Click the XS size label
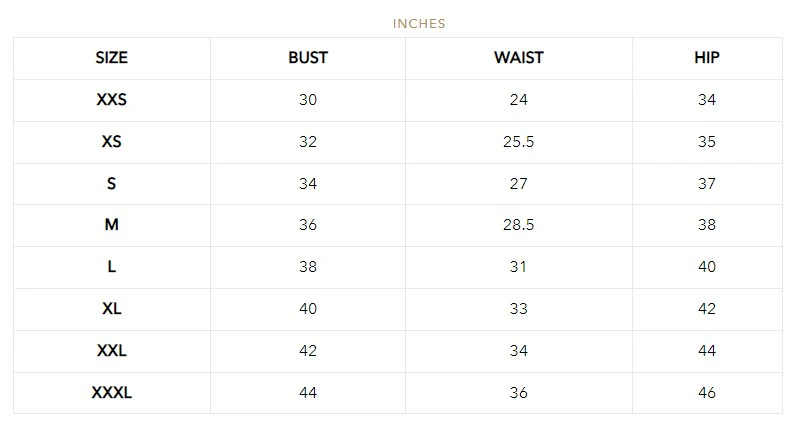Image resolution: width=796 pixels, height=428 pixels. click(111, 142)
